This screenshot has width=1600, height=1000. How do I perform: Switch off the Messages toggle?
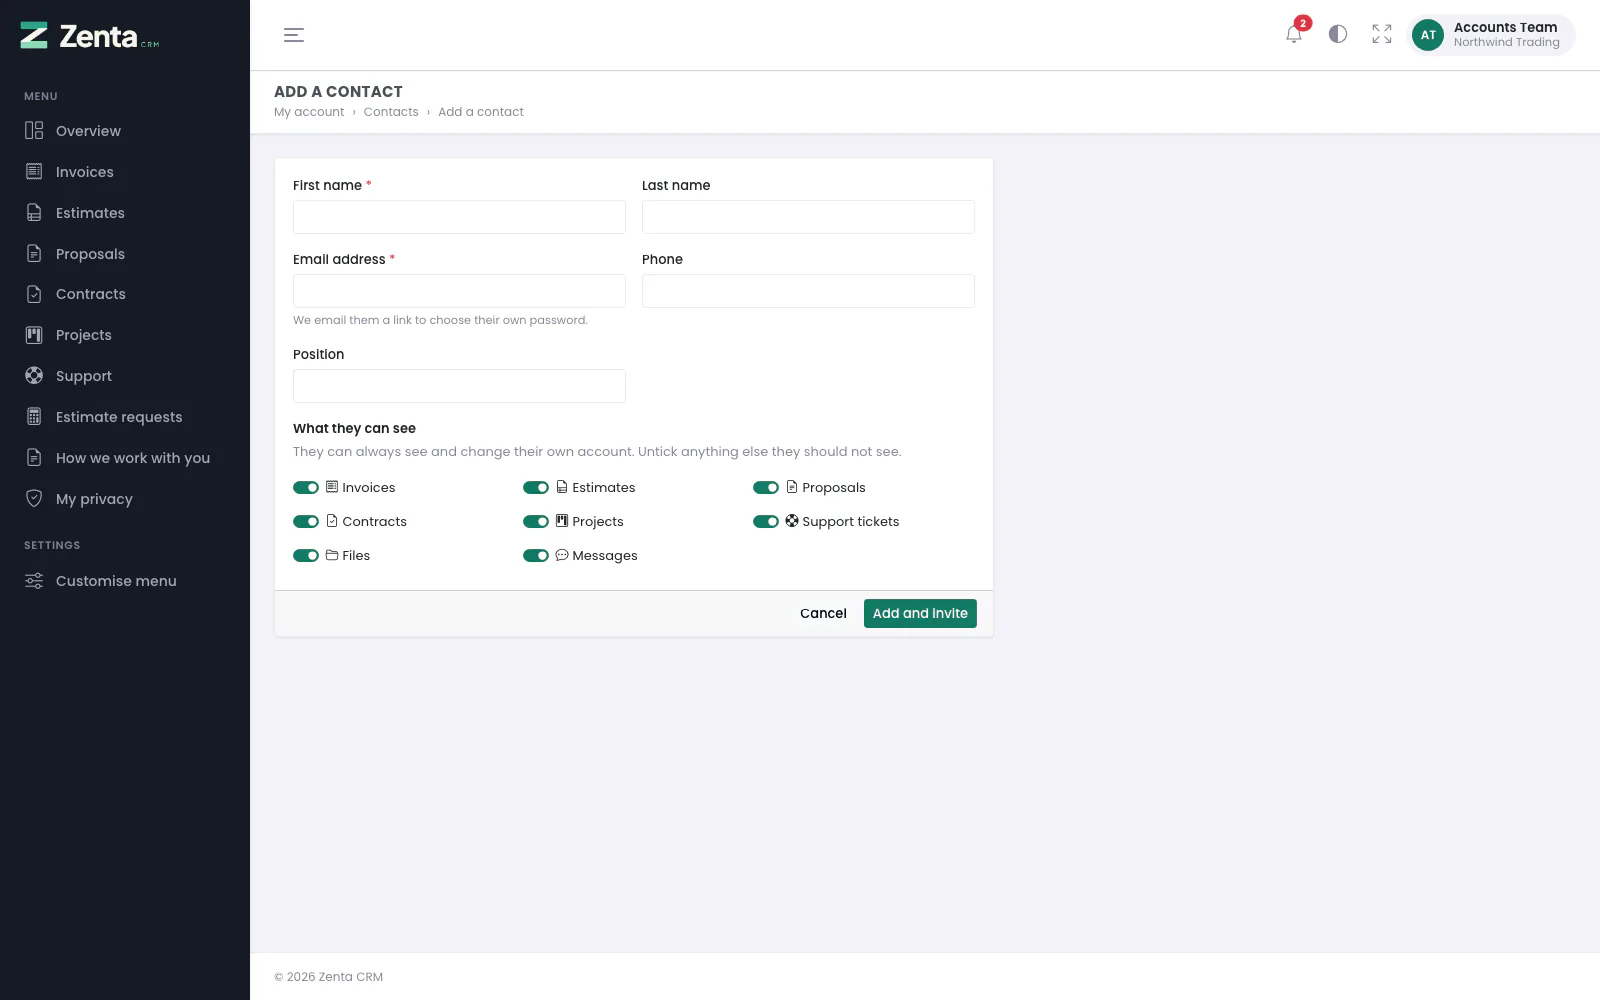(536, 556)
